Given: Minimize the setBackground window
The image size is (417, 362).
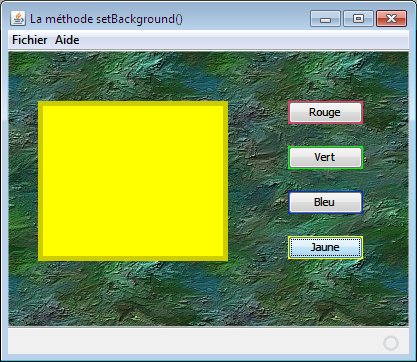Looking at the screenshot, I should pos(325,19).
